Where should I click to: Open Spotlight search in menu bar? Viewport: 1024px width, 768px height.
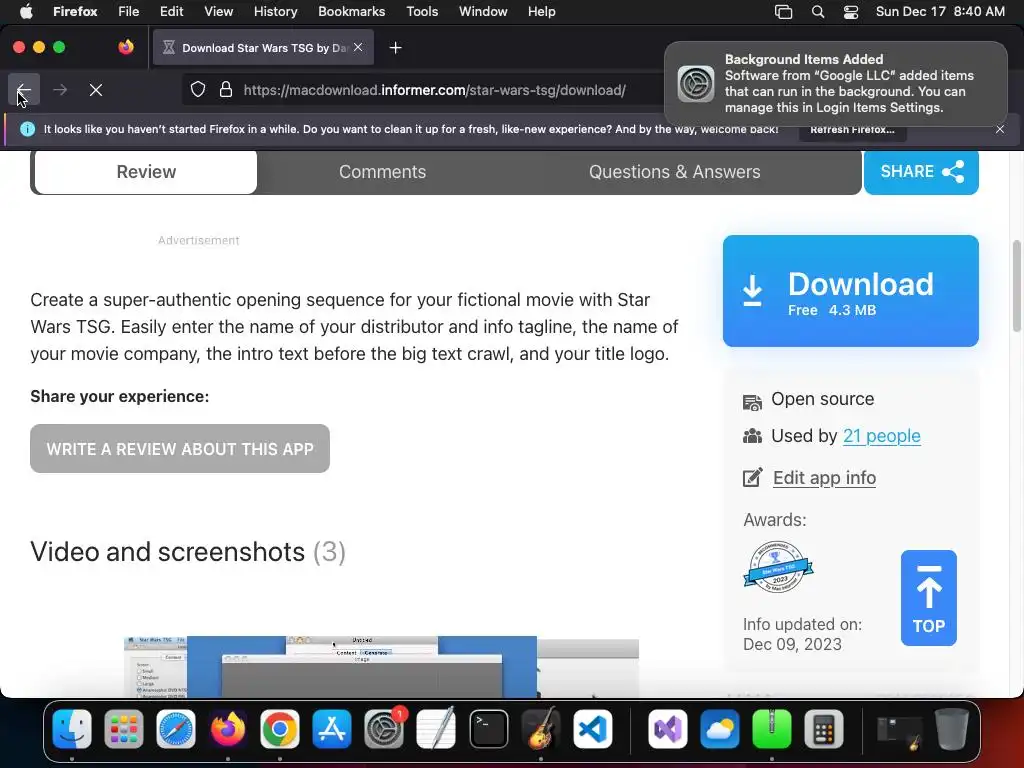point(818,12)
